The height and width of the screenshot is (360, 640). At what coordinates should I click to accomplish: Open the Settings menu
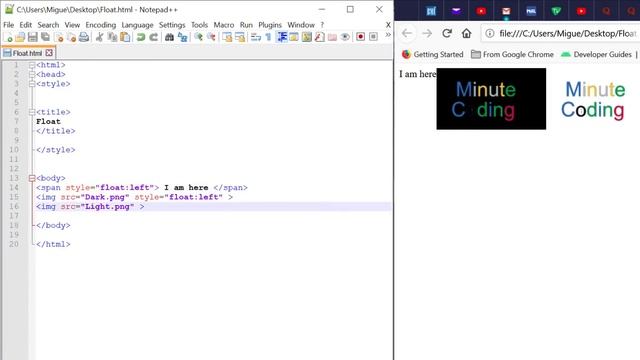[172, 25]
